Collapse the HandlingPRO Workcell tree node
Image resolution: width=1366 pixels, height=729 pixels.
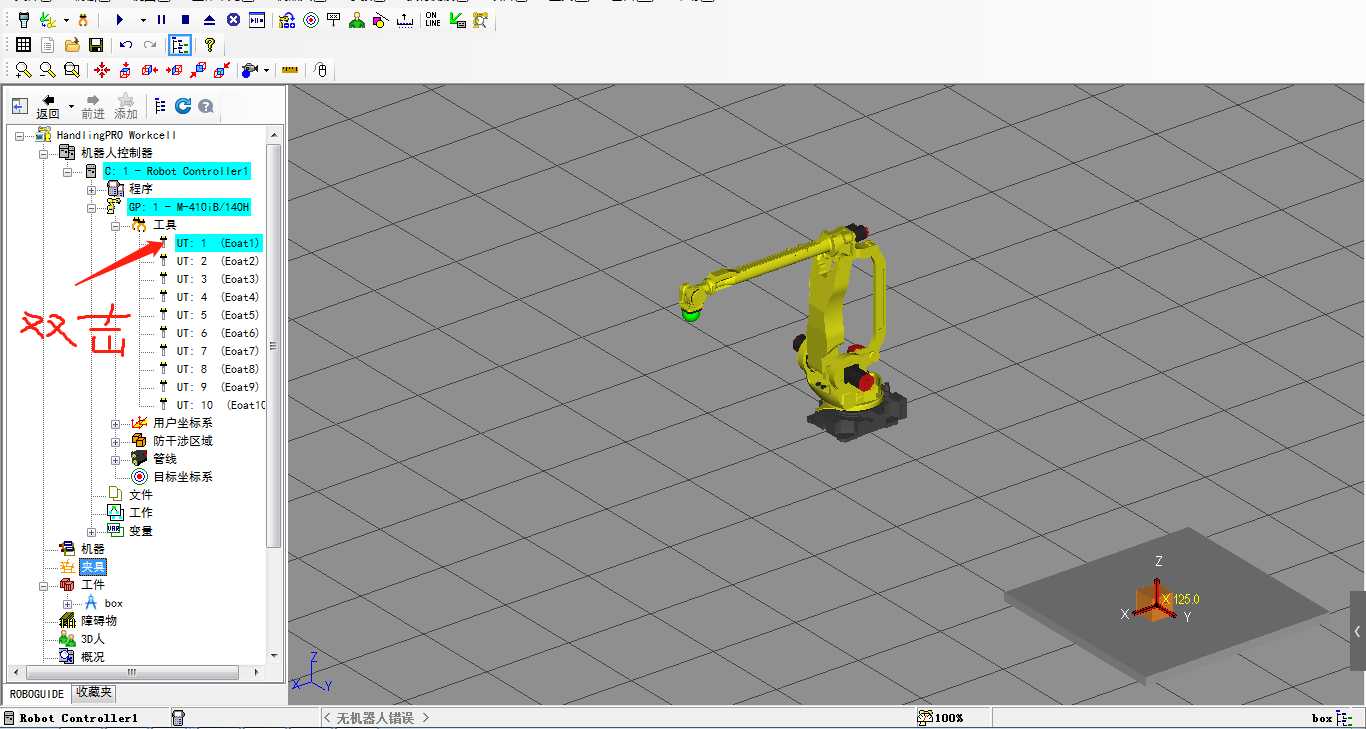click(19, 135)
